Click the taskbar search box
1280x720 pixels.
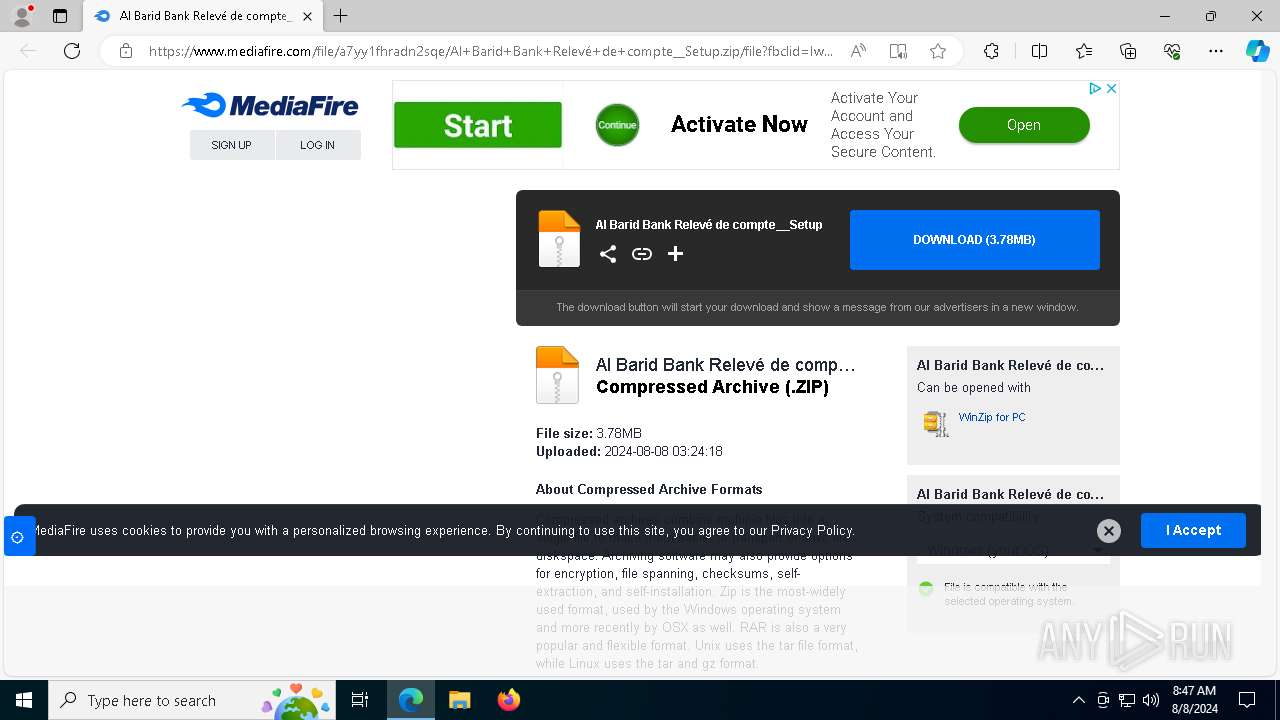pos(192,700)
